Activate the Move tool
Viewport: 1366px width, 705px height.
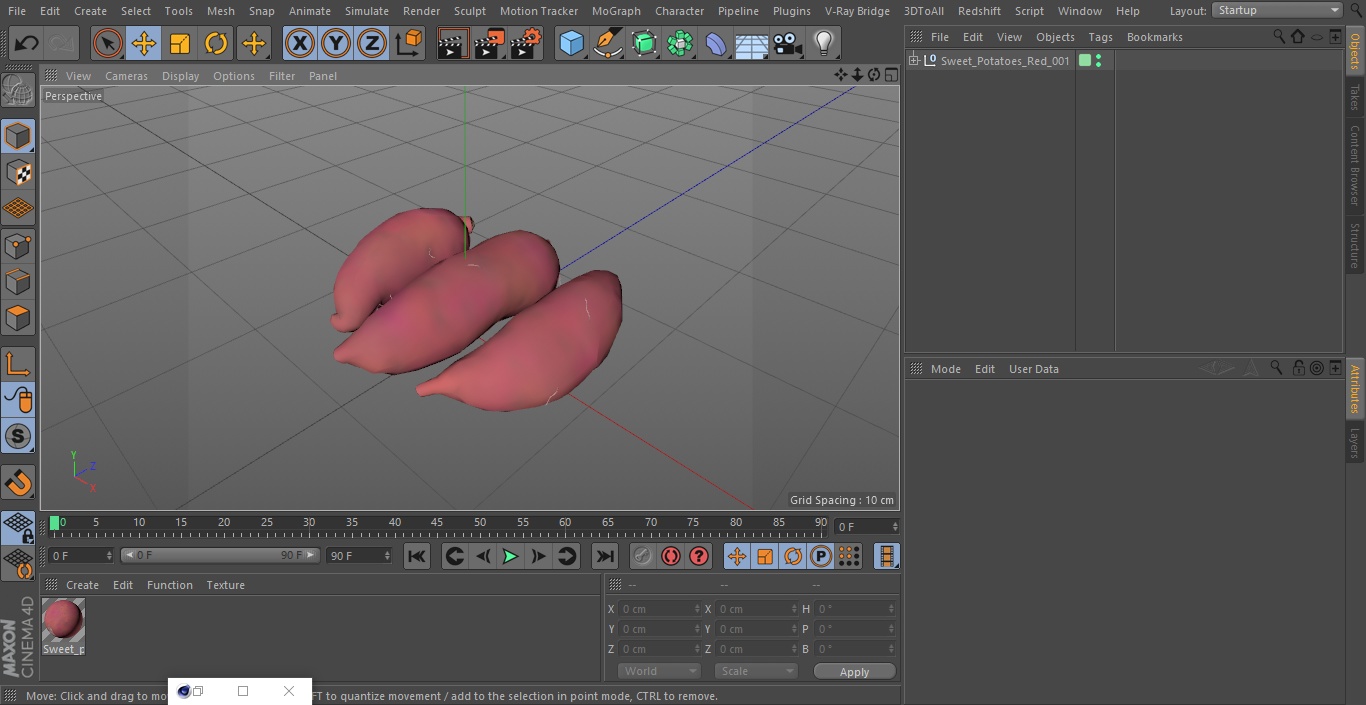tap(144, 43)
